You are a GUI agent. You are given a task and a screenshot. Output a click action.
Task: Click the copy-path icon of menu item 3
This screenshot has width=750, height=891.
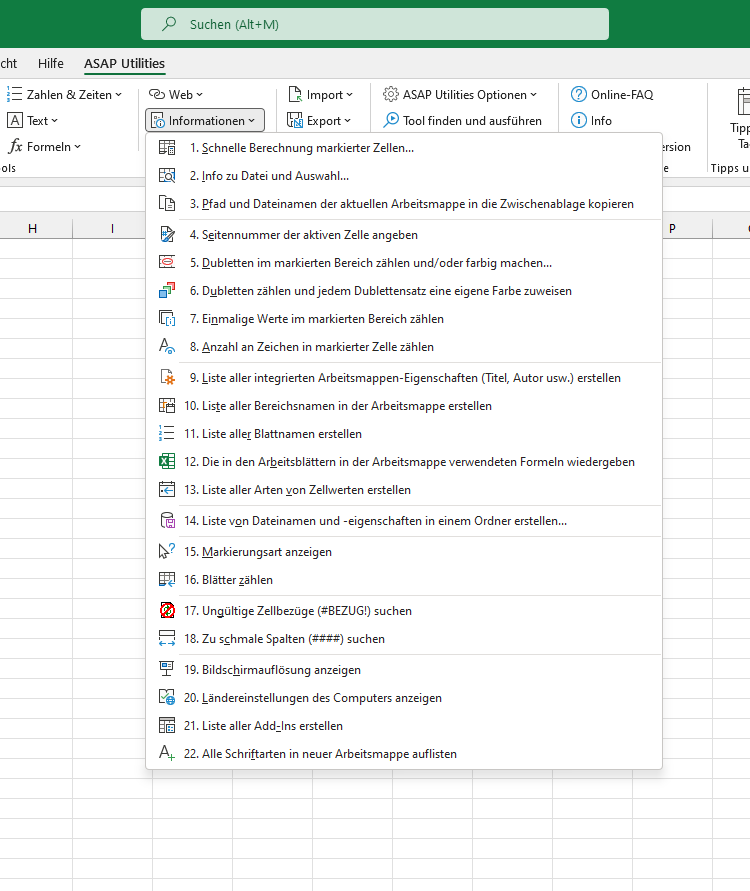click(167, 203)
